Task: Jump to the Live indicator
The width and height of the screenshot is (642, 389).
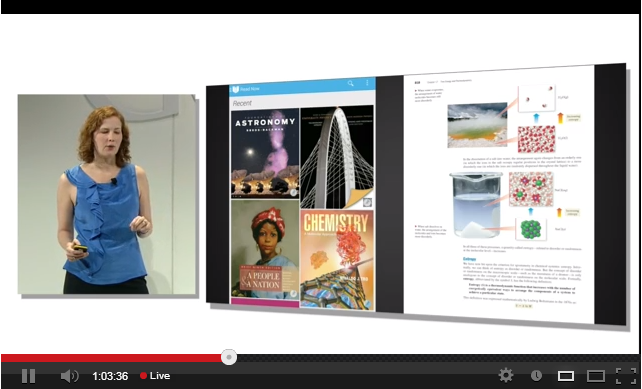Action: (x=155, y=376)
